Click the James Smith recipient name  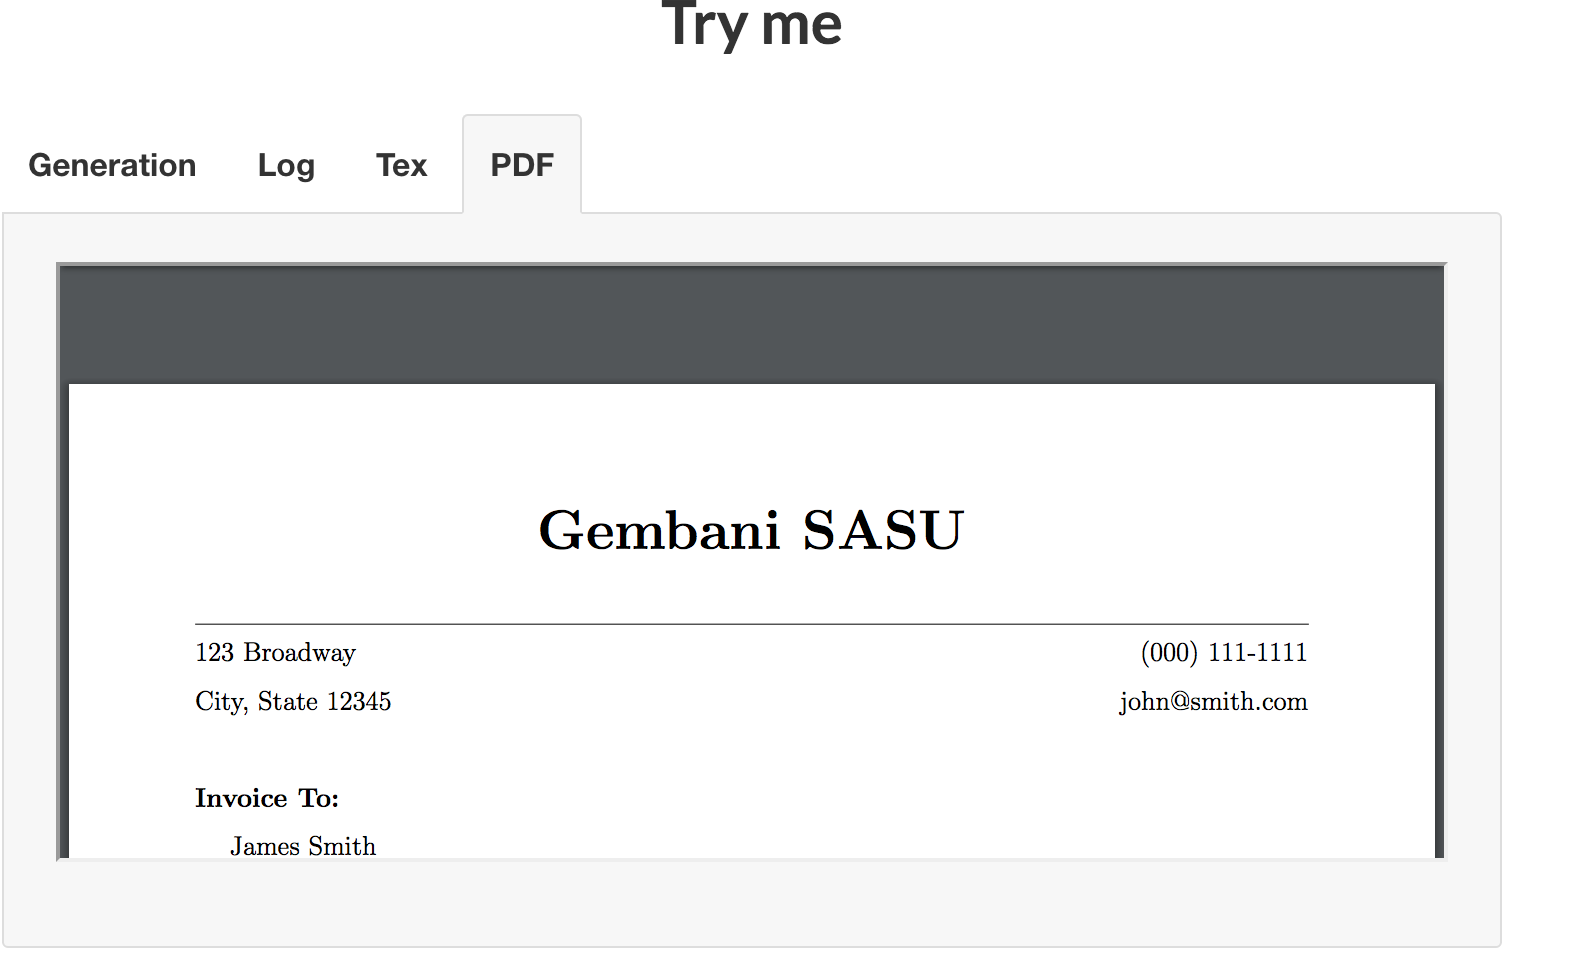303,846
